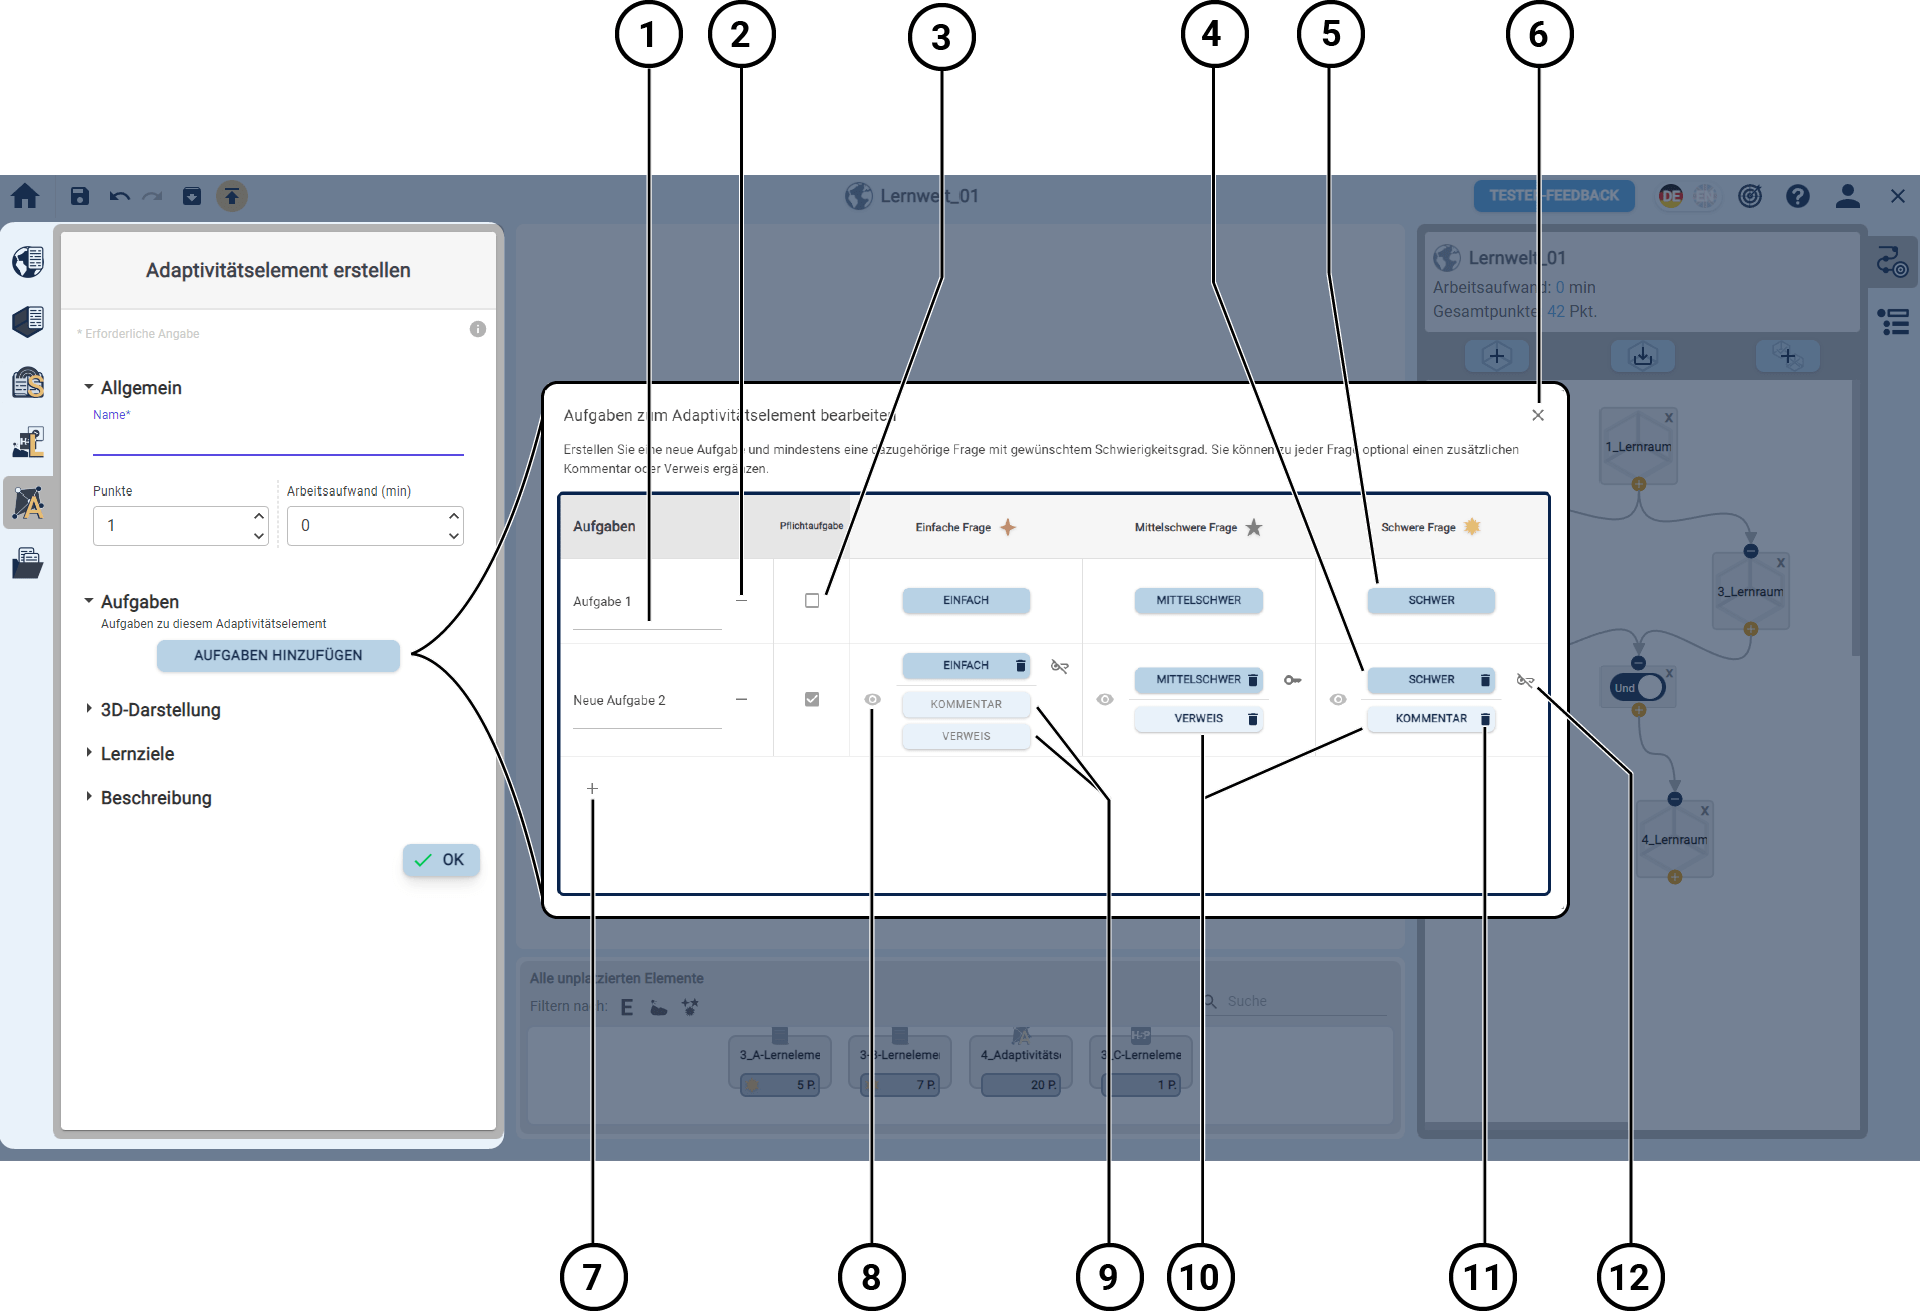Viewport: 1920px width, 1311px height.
Task: Undo the last action
Action: [119, 196]
